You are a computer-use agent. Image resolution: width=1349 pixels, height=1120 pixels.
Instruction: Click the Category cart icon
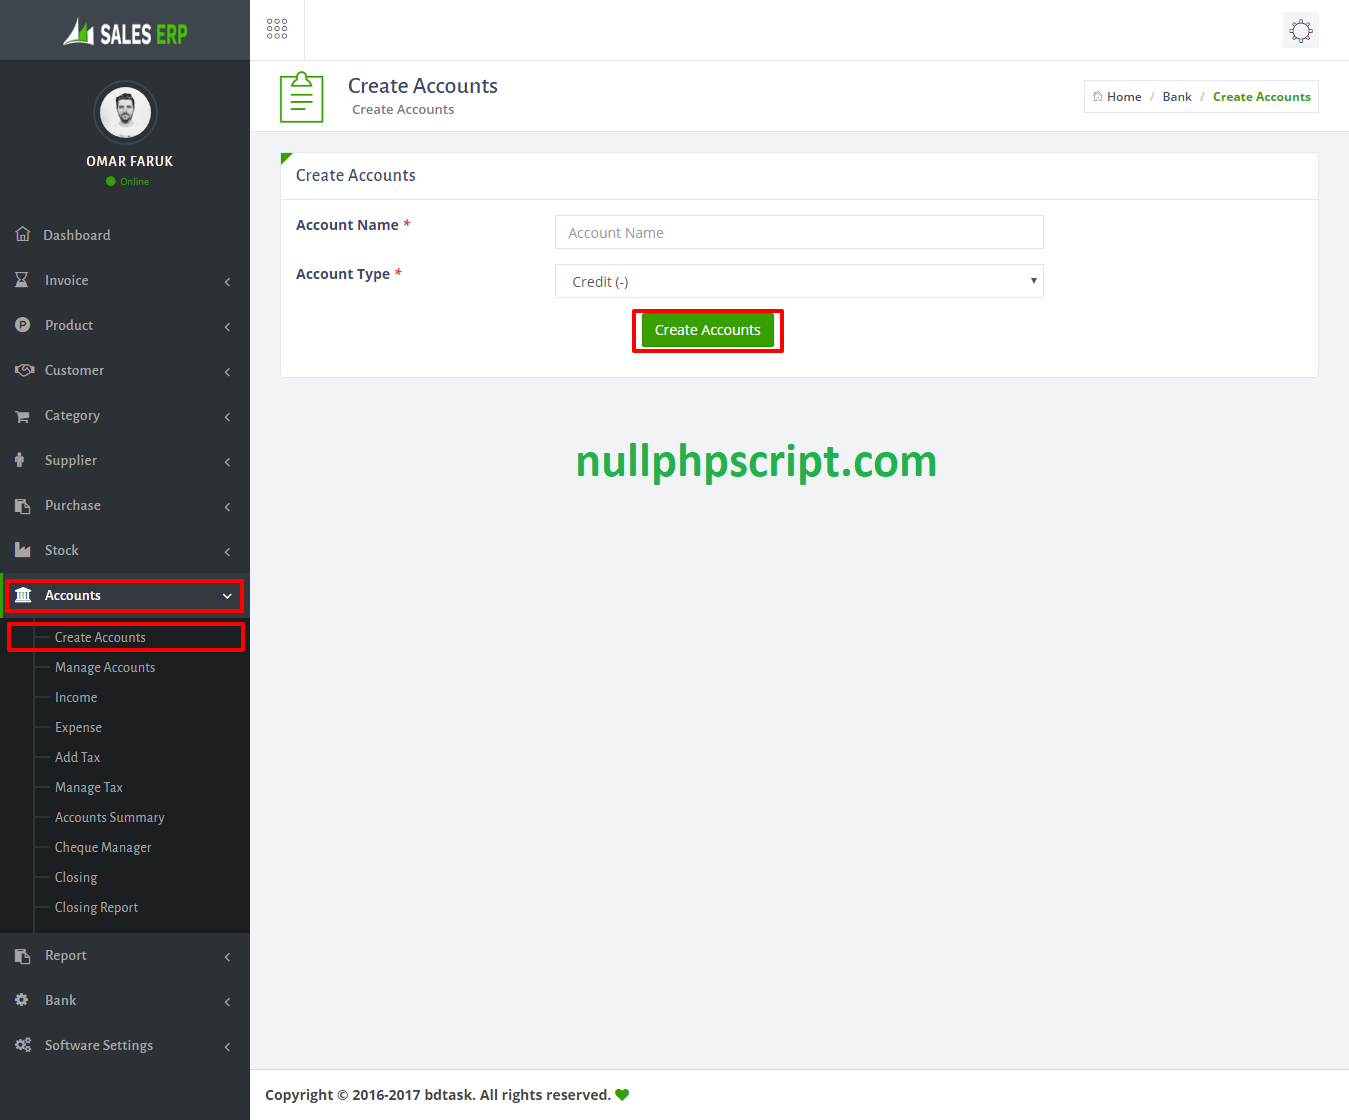click(22, 416)
